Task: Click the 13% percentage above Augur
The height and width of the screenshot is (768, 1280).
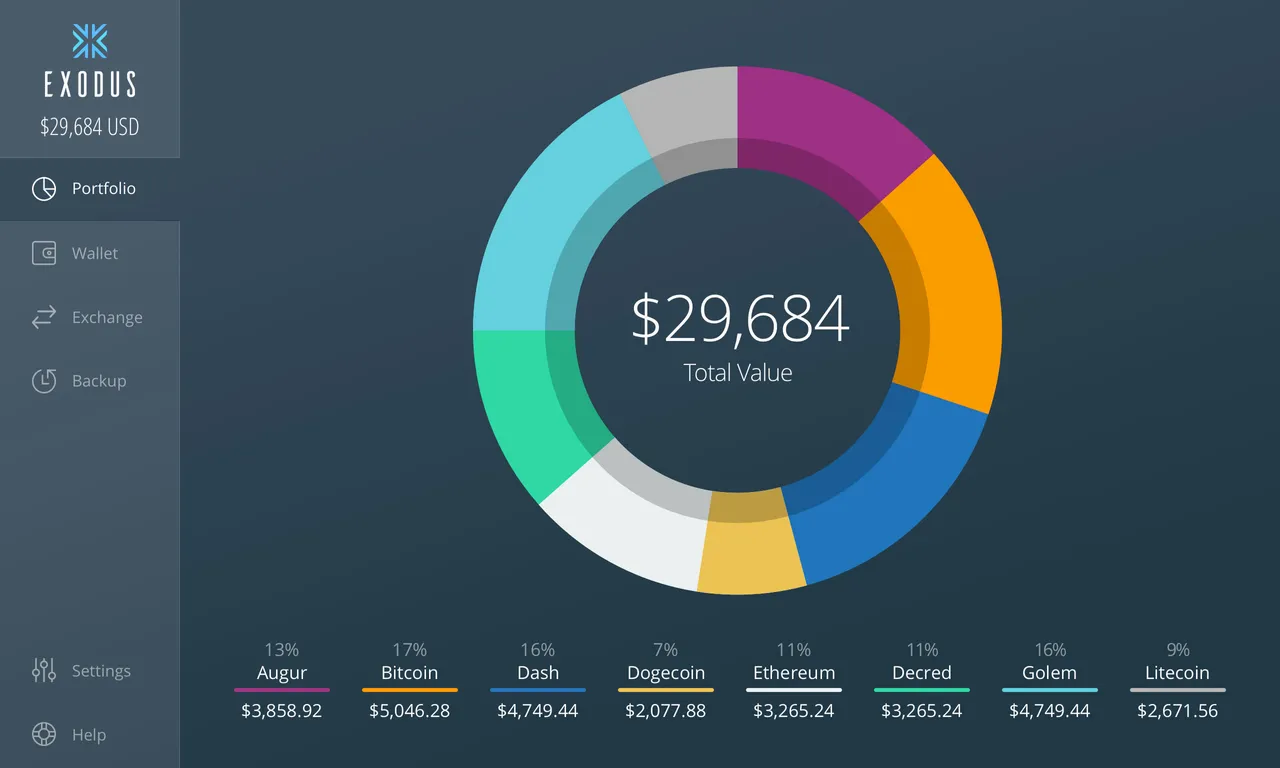Action: point(282,650)
